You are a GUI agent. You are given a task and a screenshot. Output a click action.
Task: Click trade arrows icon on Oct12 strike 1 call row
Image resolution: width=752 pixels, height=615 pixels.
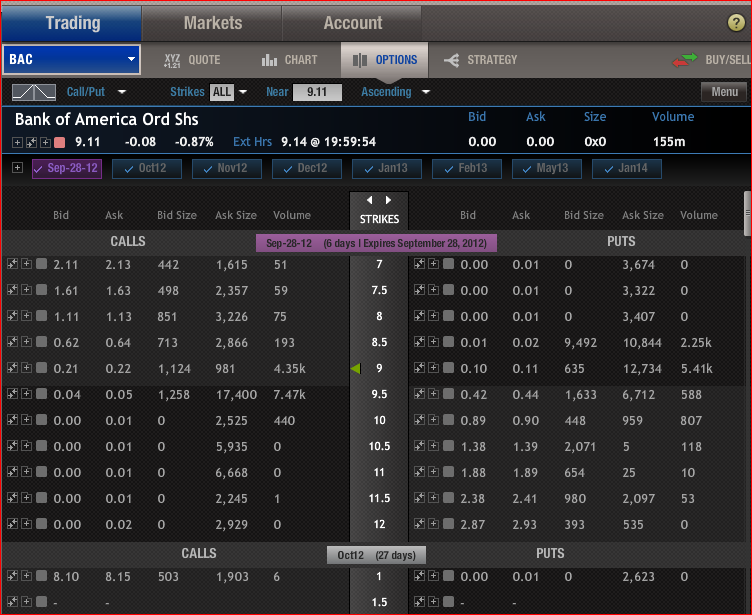pyautogui.click(x=12, y=576)
